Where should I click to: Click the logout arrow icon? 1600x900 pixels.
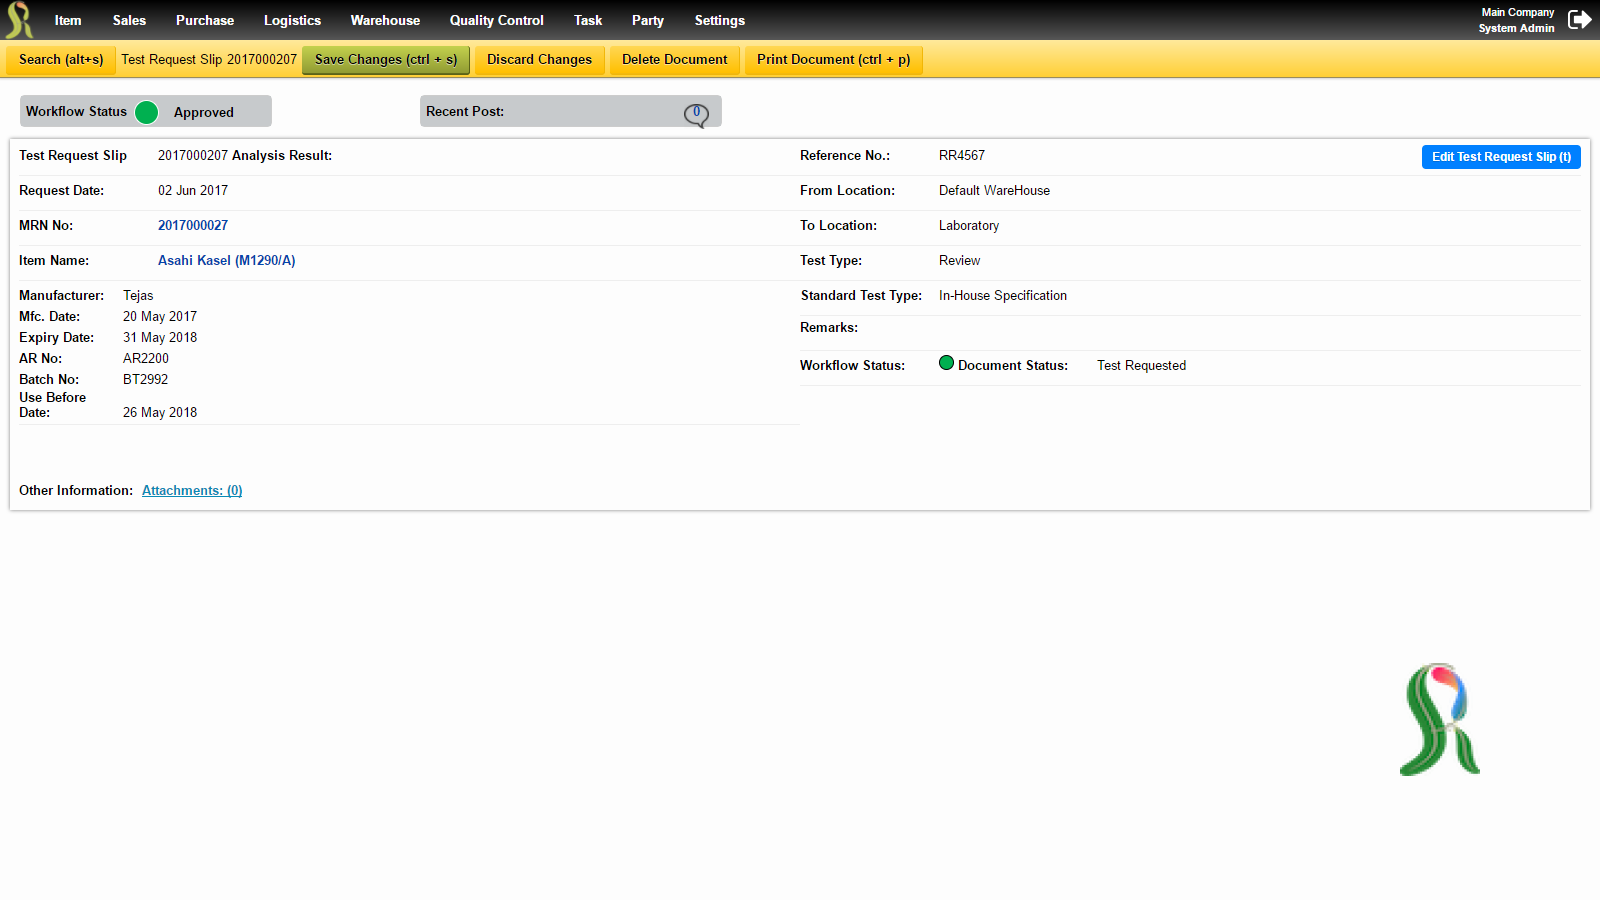click(1580, 20)
